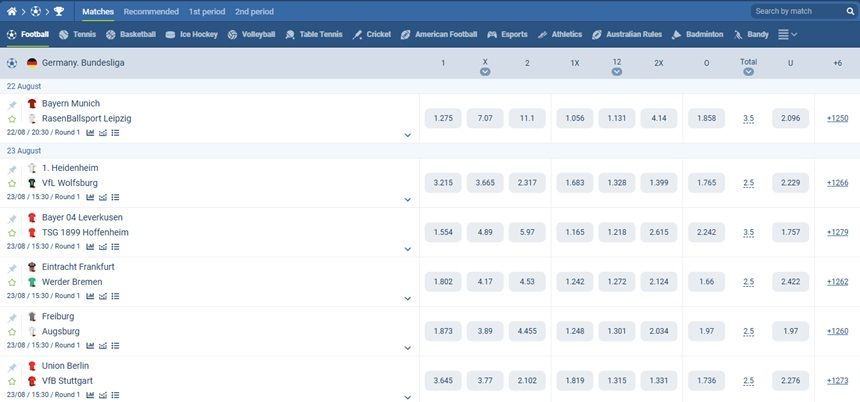Open the X column market dropdown

coord(485,72)
